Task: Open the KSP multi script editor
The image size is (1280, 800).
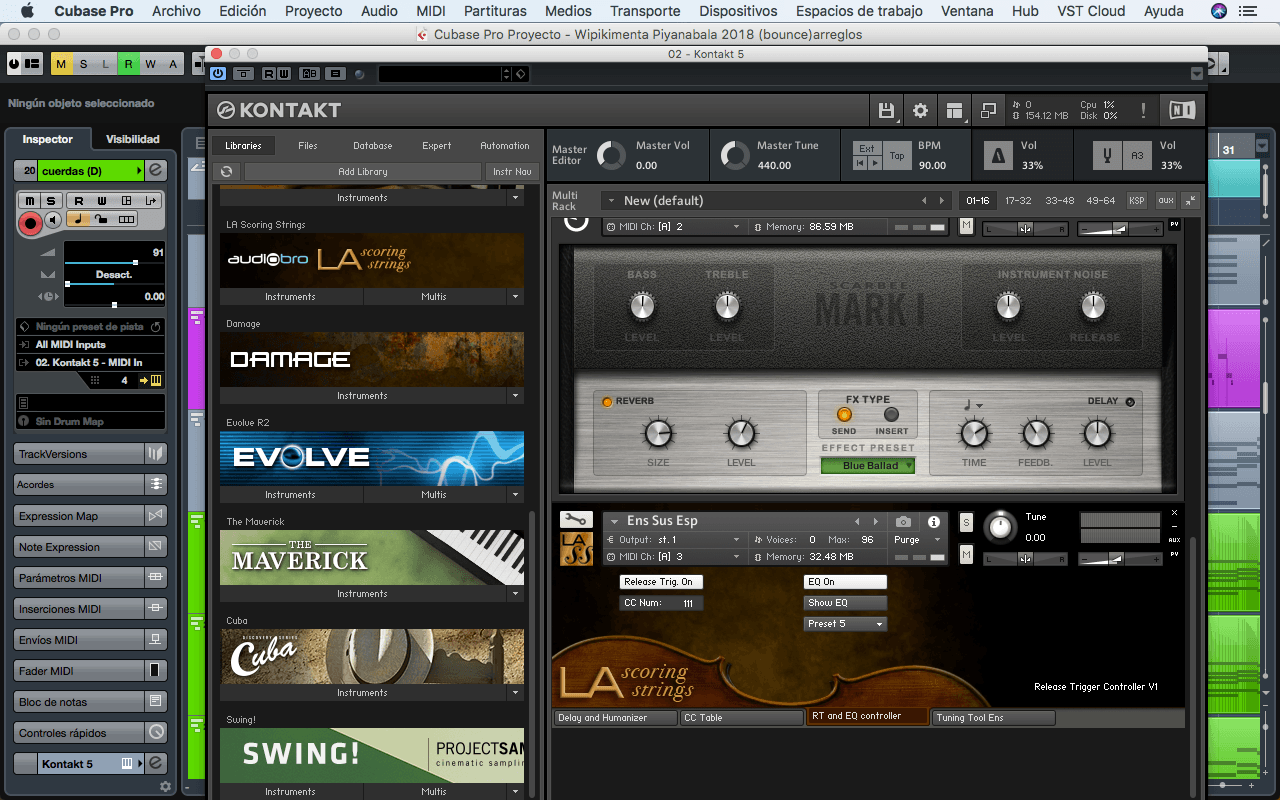Action: [x=1137, y=201]
